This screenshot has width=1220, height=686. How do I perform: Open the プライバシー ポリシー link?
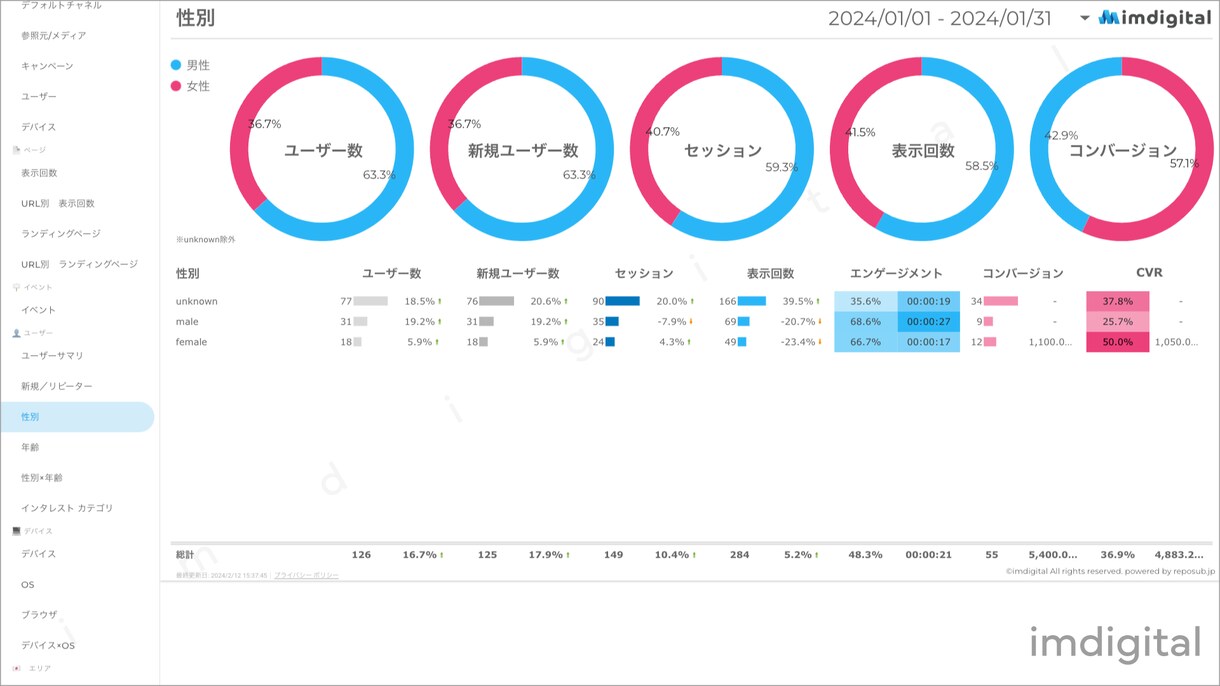[306, 576]
